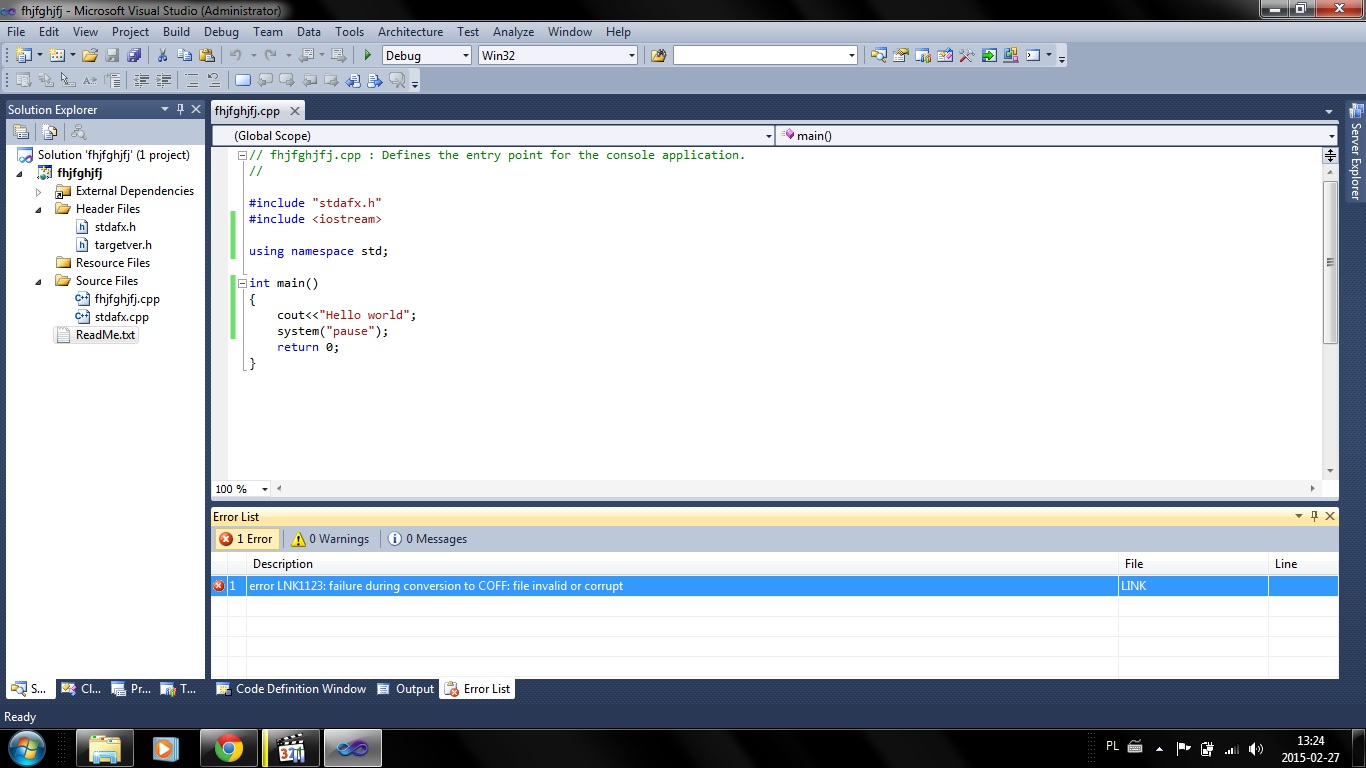Screen dimensions: 1366x768
Task: Click the green arrow Start Page icon
Action: [x=988, y=55]
